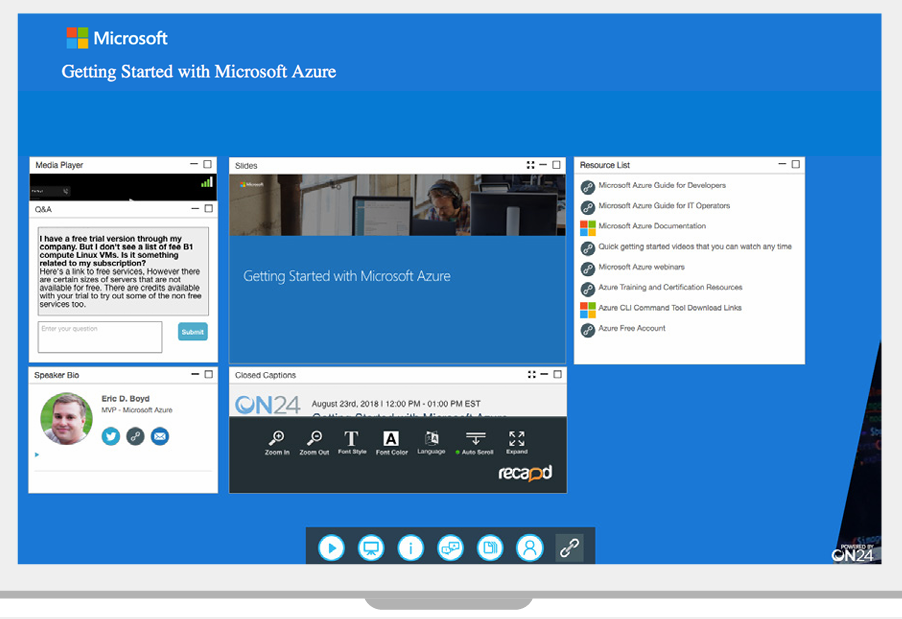Toggle the resource list link icon in dock
902x619 pixels.
569,548
